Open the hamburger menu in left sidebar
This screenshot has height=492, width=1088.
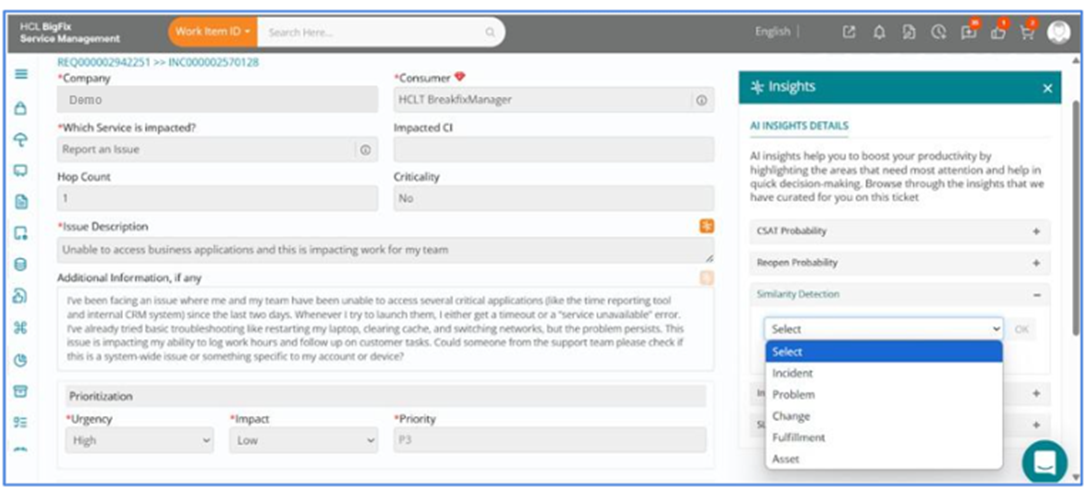tap(21, 74)
